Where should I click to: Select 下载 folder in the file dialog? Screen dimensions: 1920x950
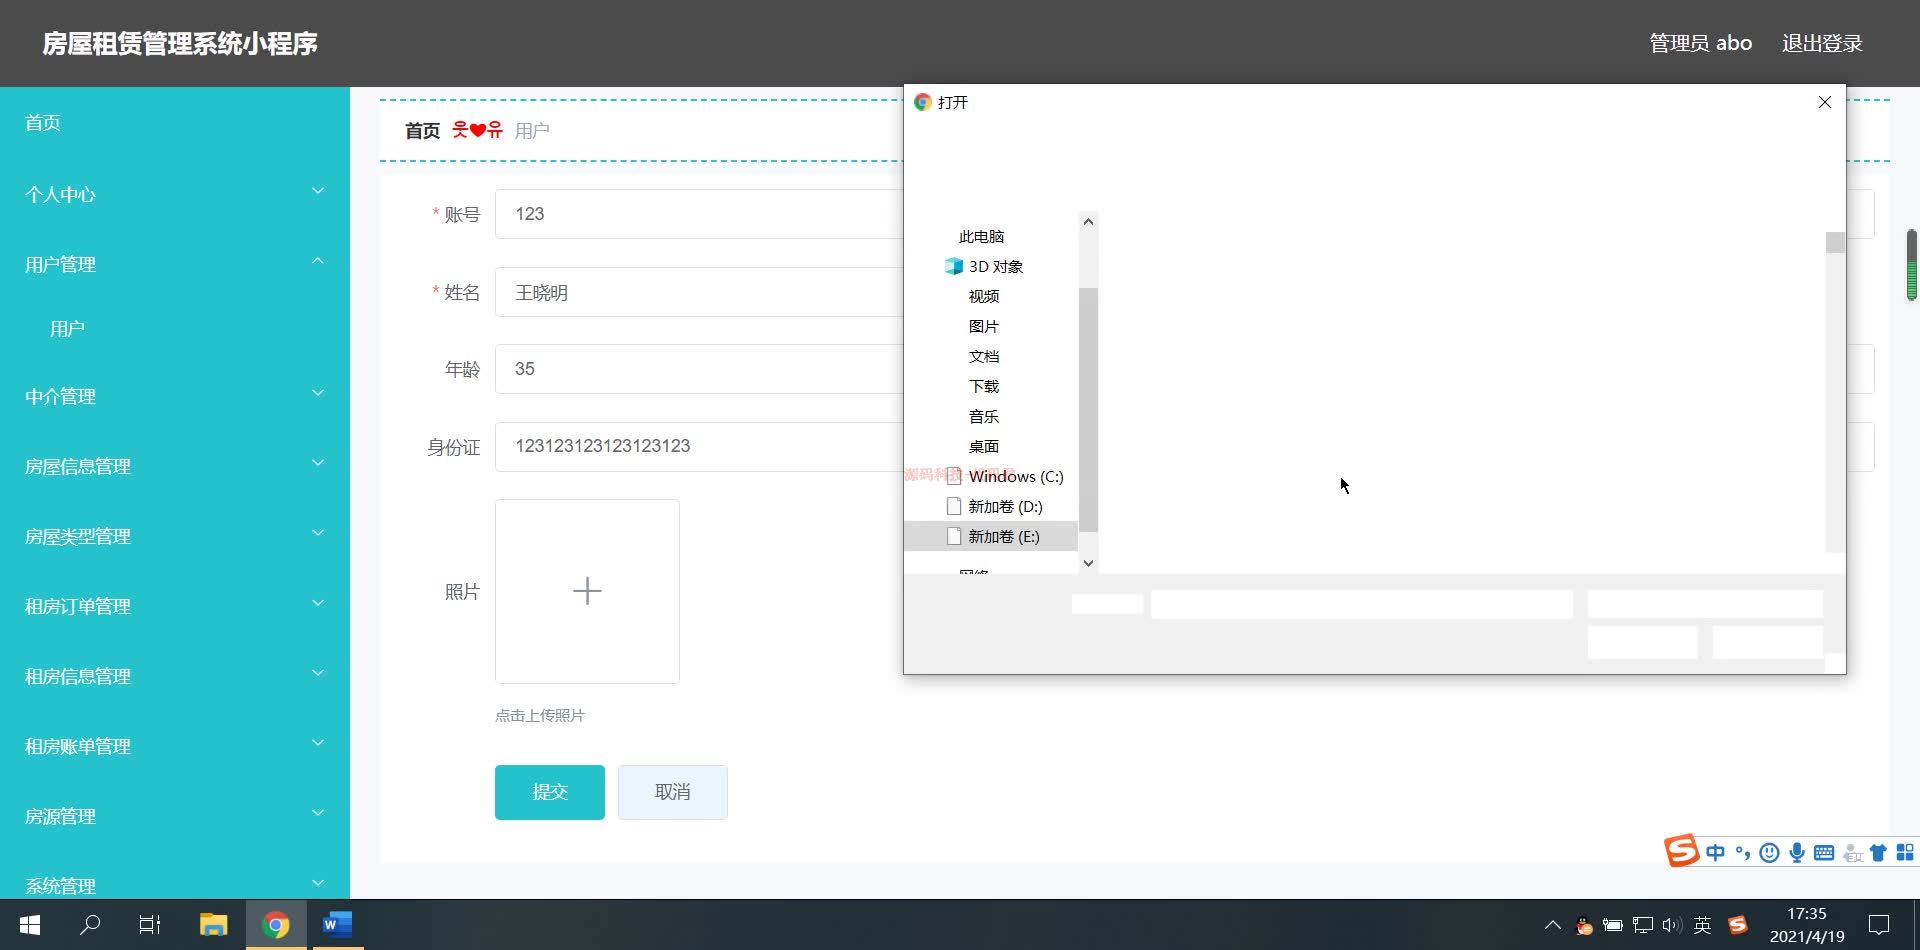[x=983, y=386]
